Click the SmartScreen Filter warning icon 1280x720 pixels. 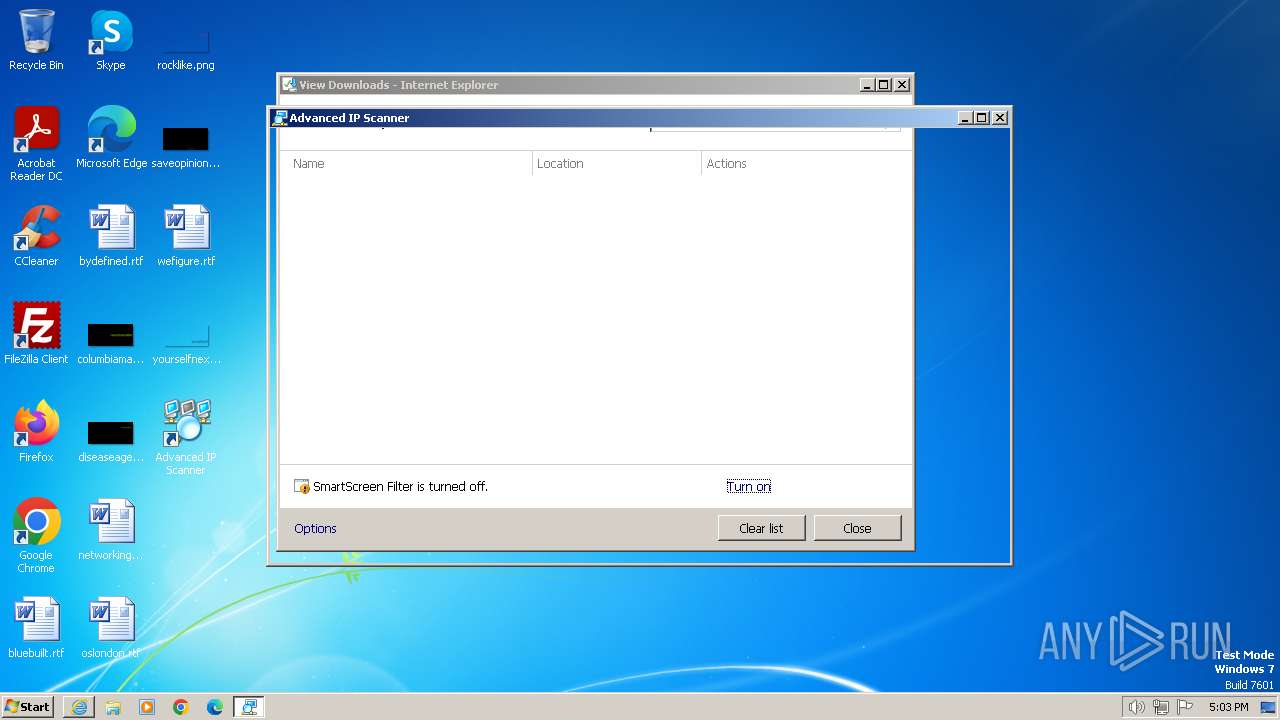coord(302,487)
